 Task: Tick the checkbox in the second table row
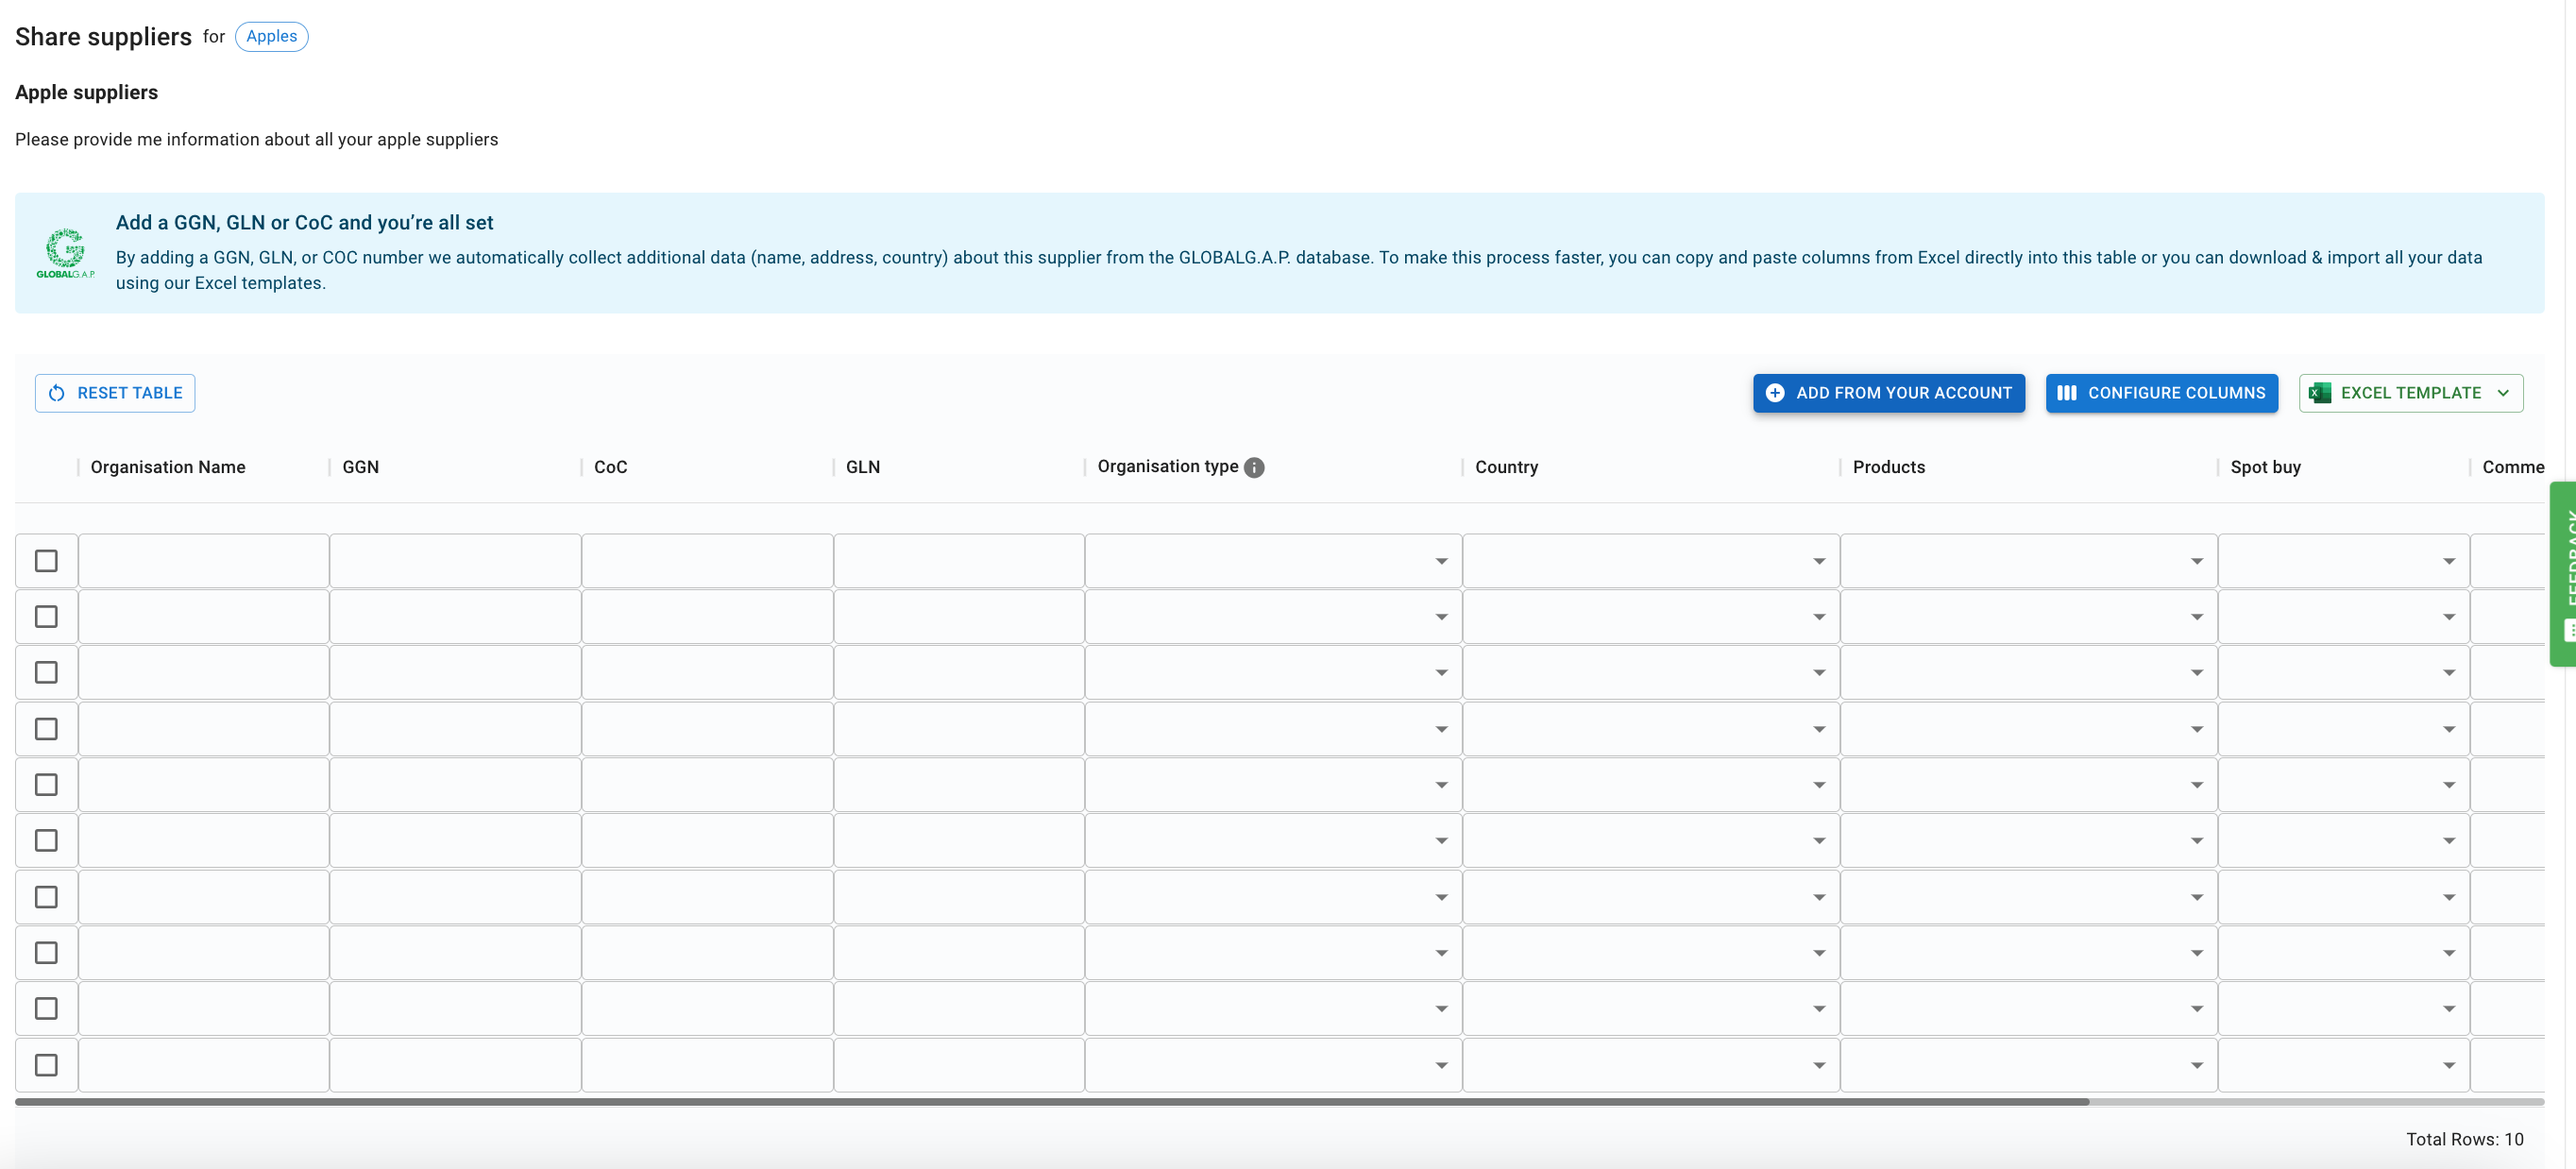tap(46, 617)
